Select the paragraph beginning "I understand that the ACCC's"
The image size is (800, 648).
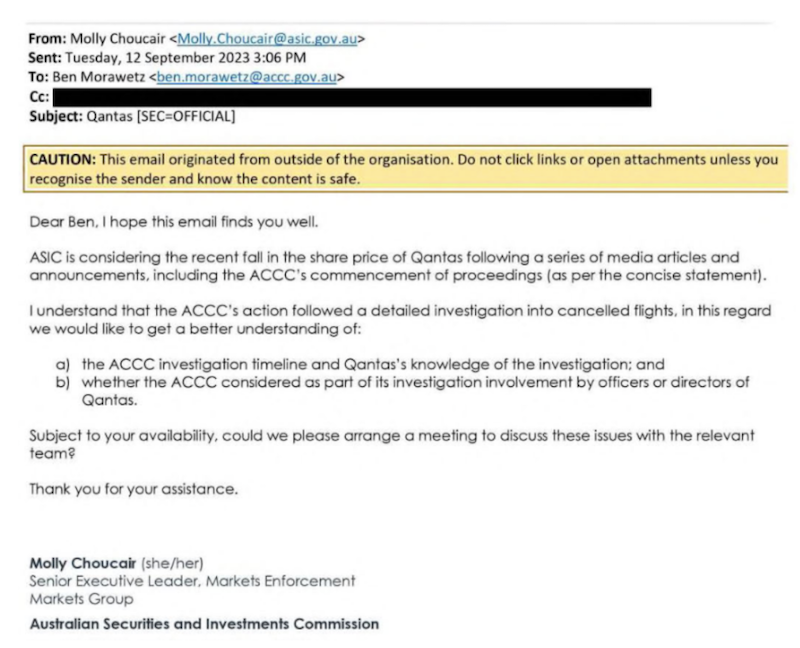coord(390,320)
